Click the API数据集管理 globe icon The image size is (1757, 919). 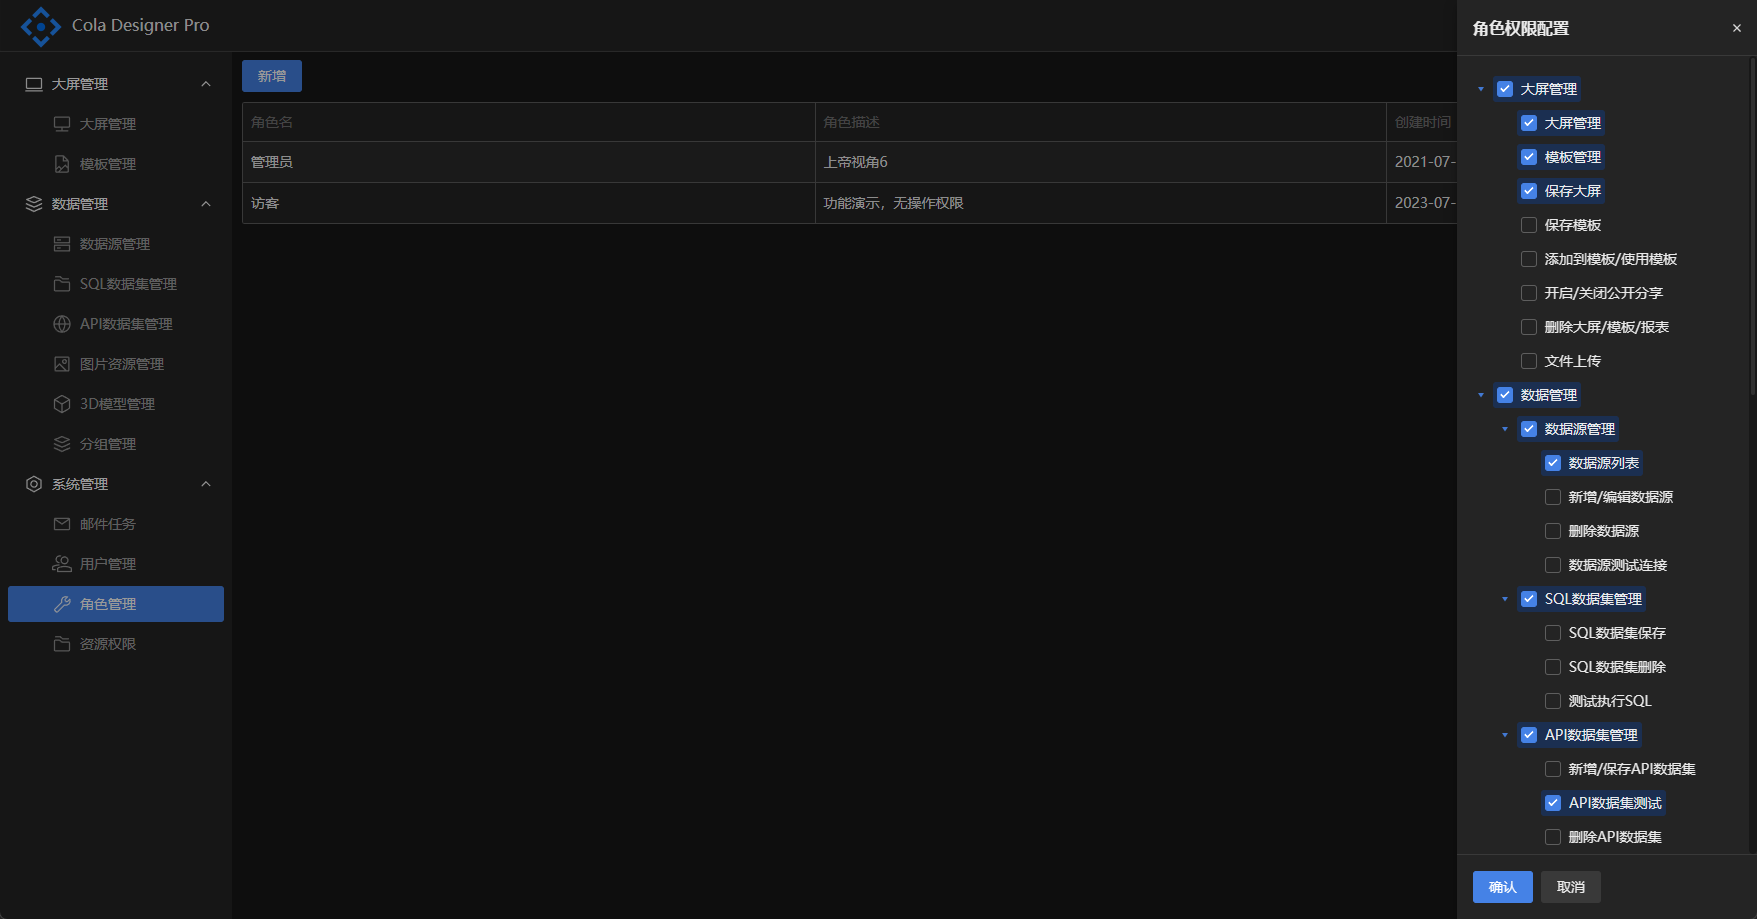tap(62, 324)
